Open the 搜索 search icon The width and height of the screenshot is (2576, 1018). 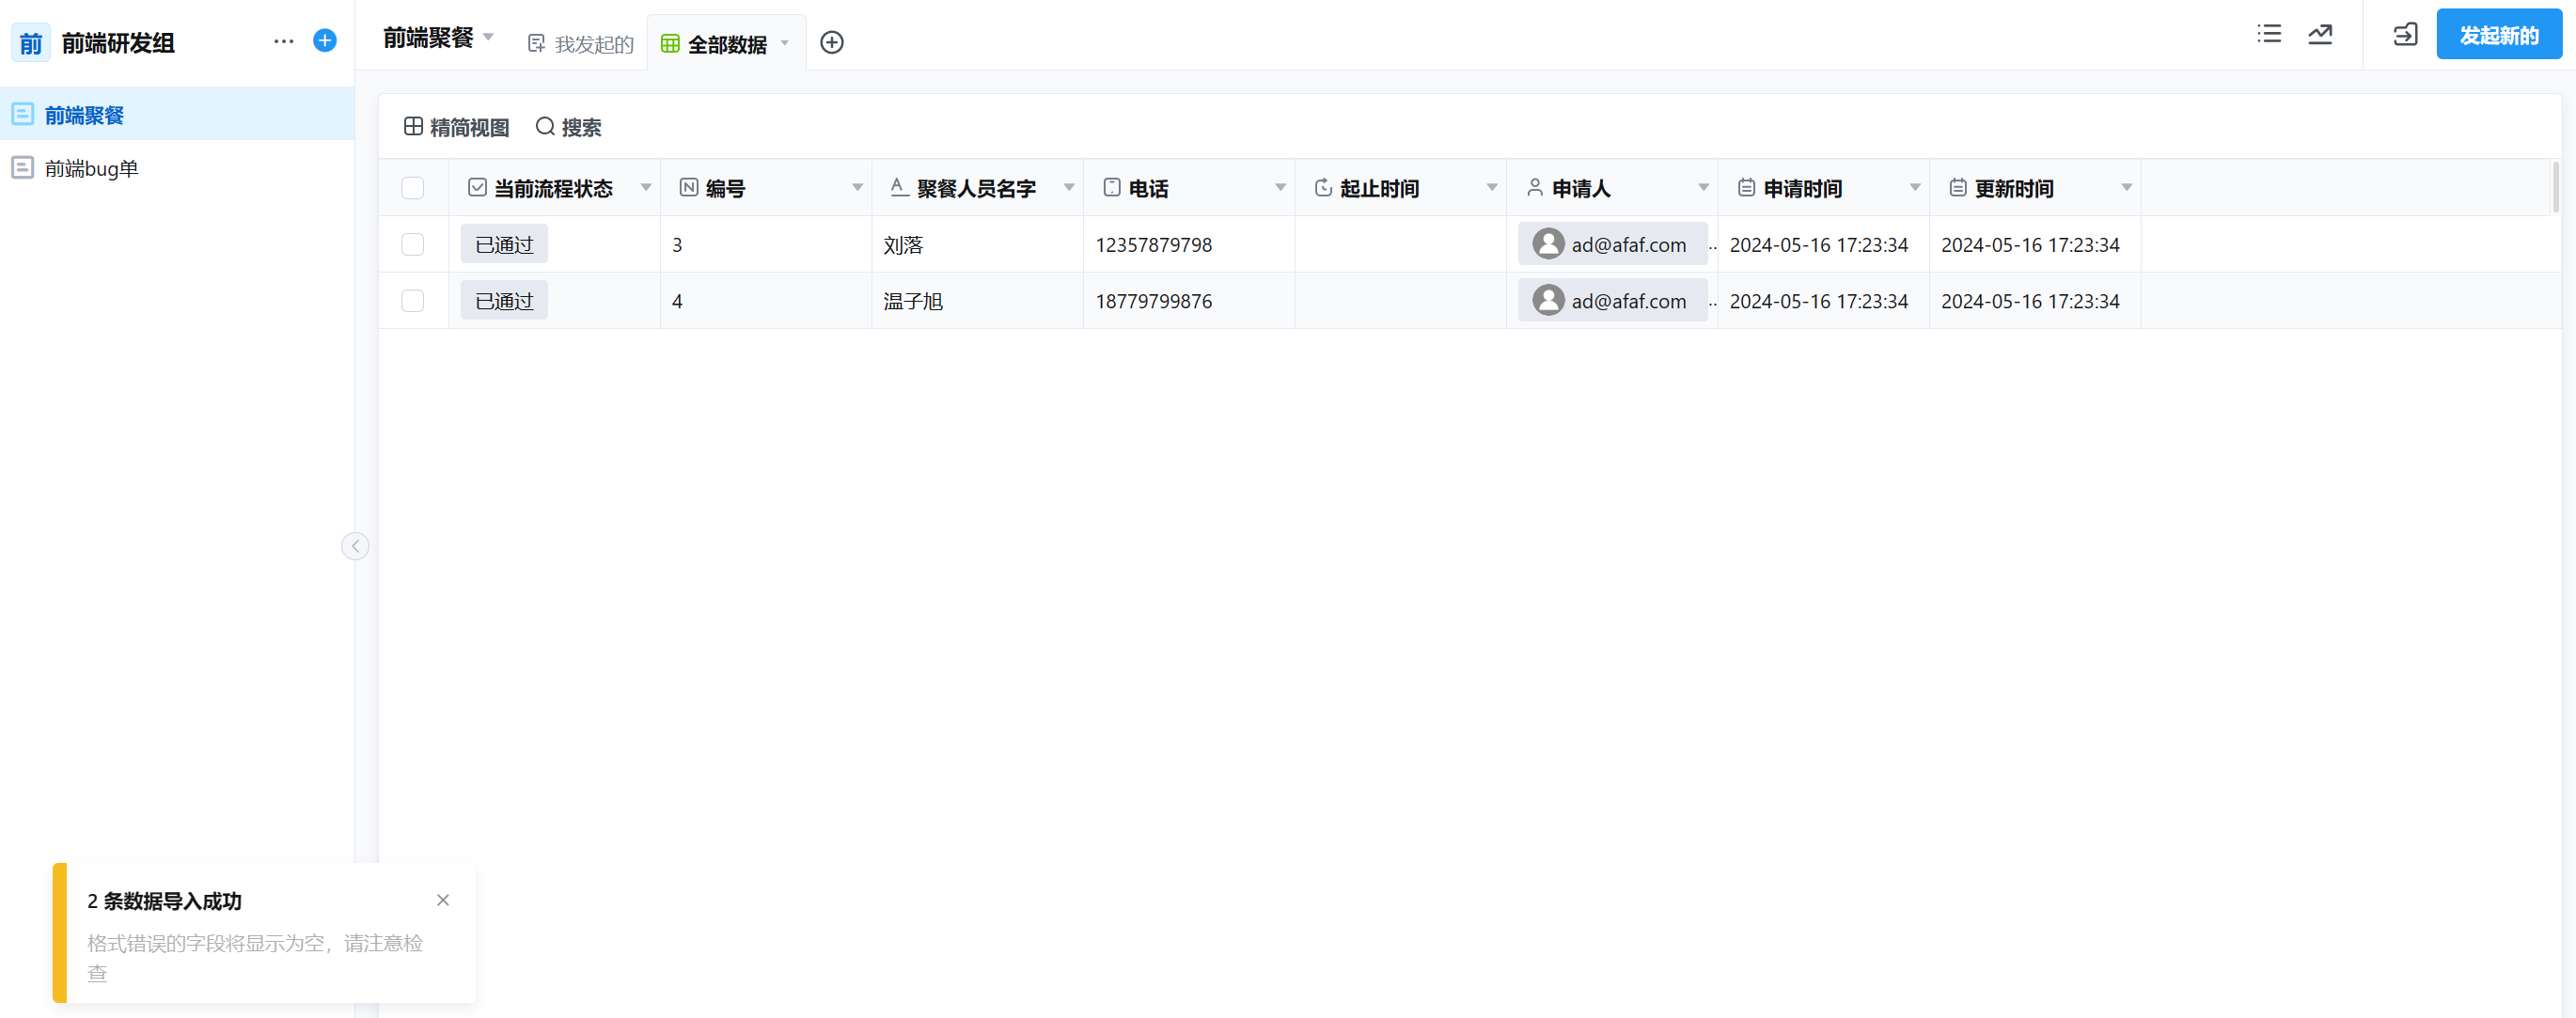[x=544, y=127]
